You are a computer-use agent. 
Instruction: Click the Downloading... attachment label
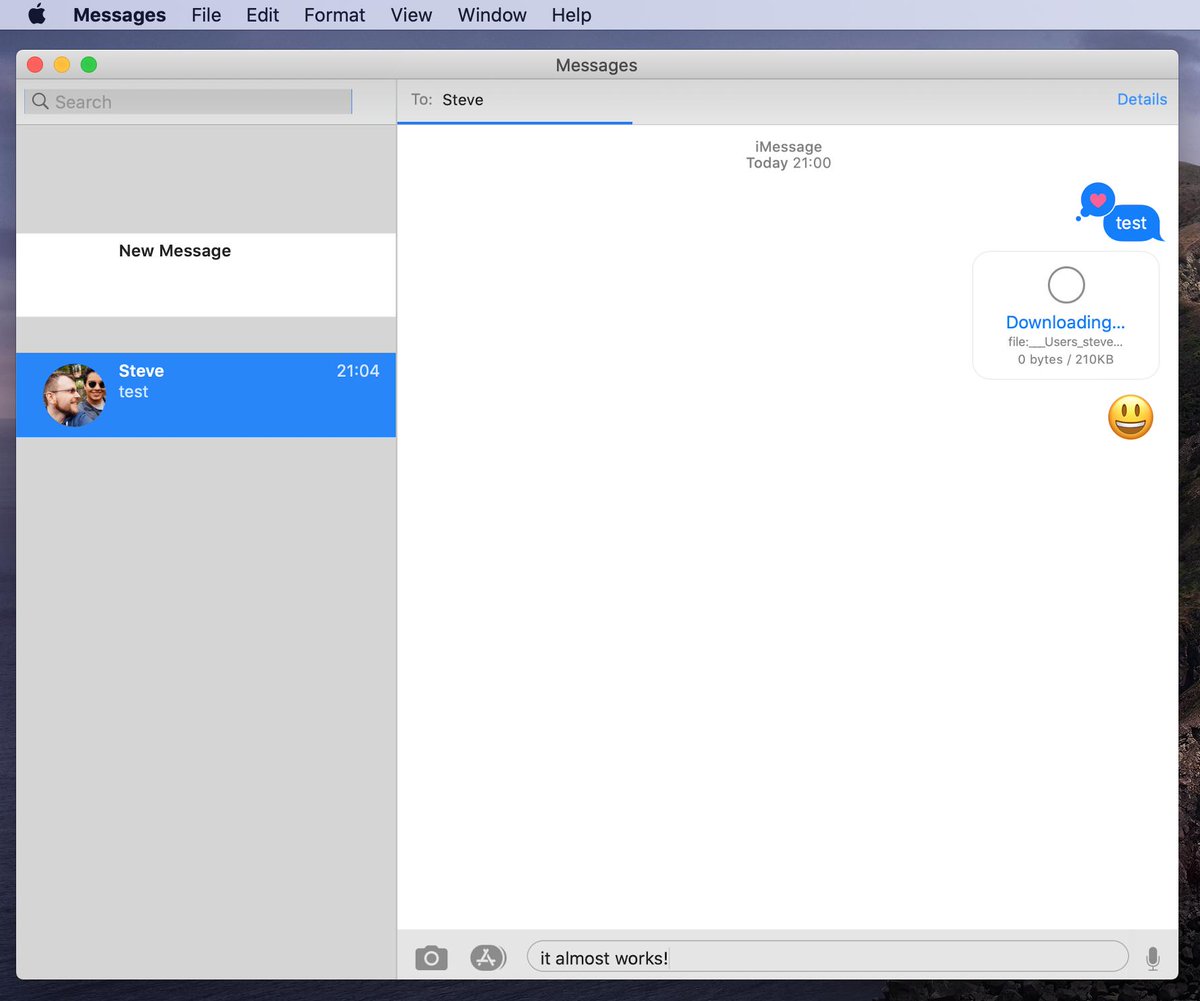(x=1065, y=322)
